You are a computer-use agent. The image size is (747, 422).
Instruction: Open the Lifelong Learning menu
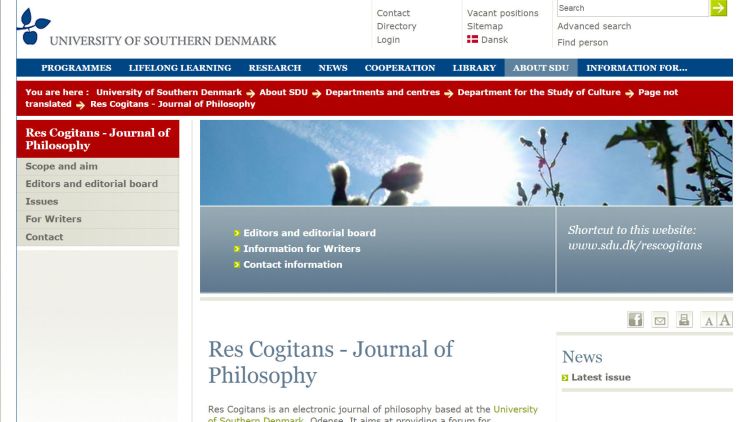pyautogui.click(x=180, y=68)
